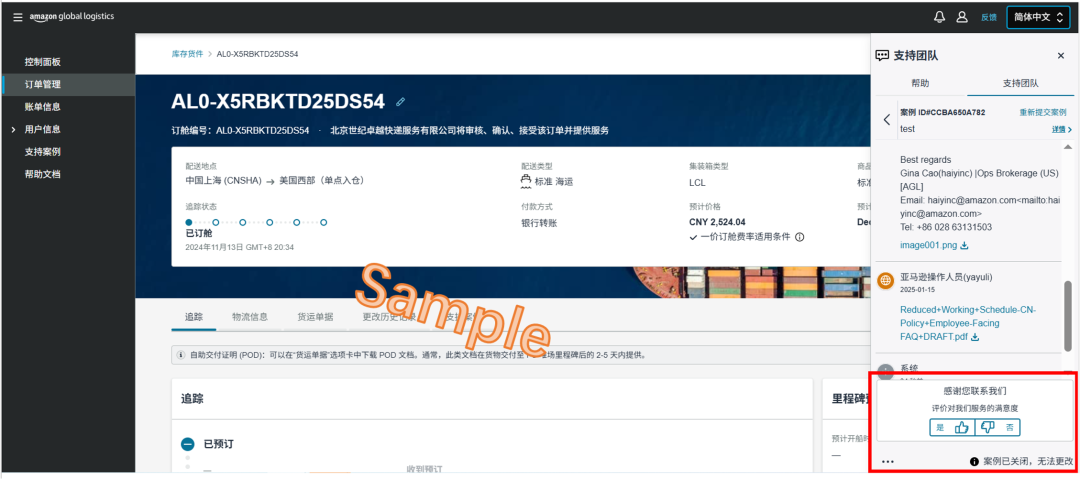Image resolution: width=1080 pixels, height=479 pixels.
Task: Open the 简体中文 language dropdown
Action: 1038,17
